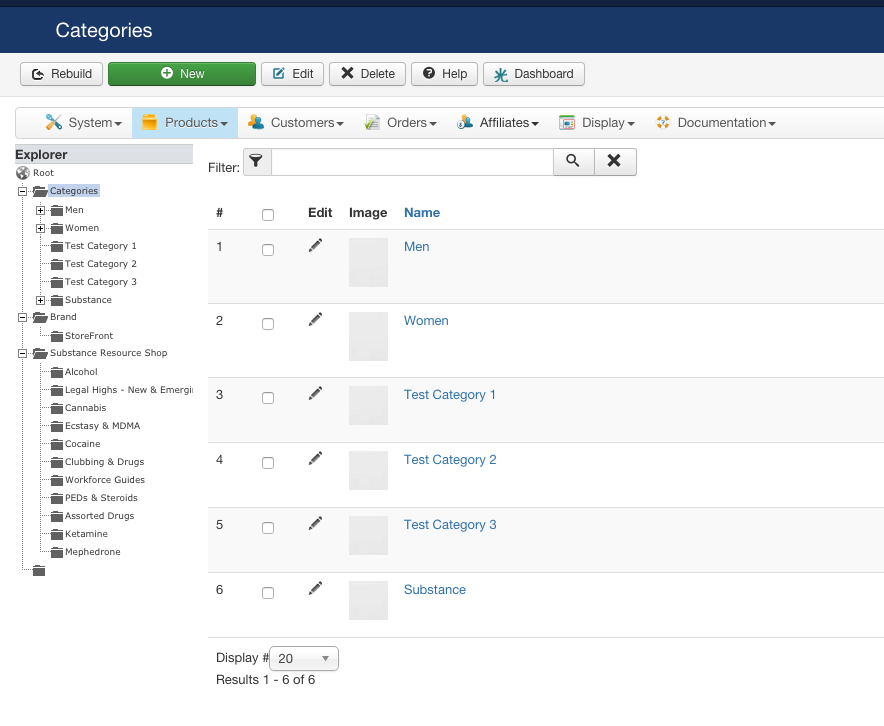Select Assorted Drugs in Explorer tree
The width and height of the screenshot is (884, 726).
point(100,516)
